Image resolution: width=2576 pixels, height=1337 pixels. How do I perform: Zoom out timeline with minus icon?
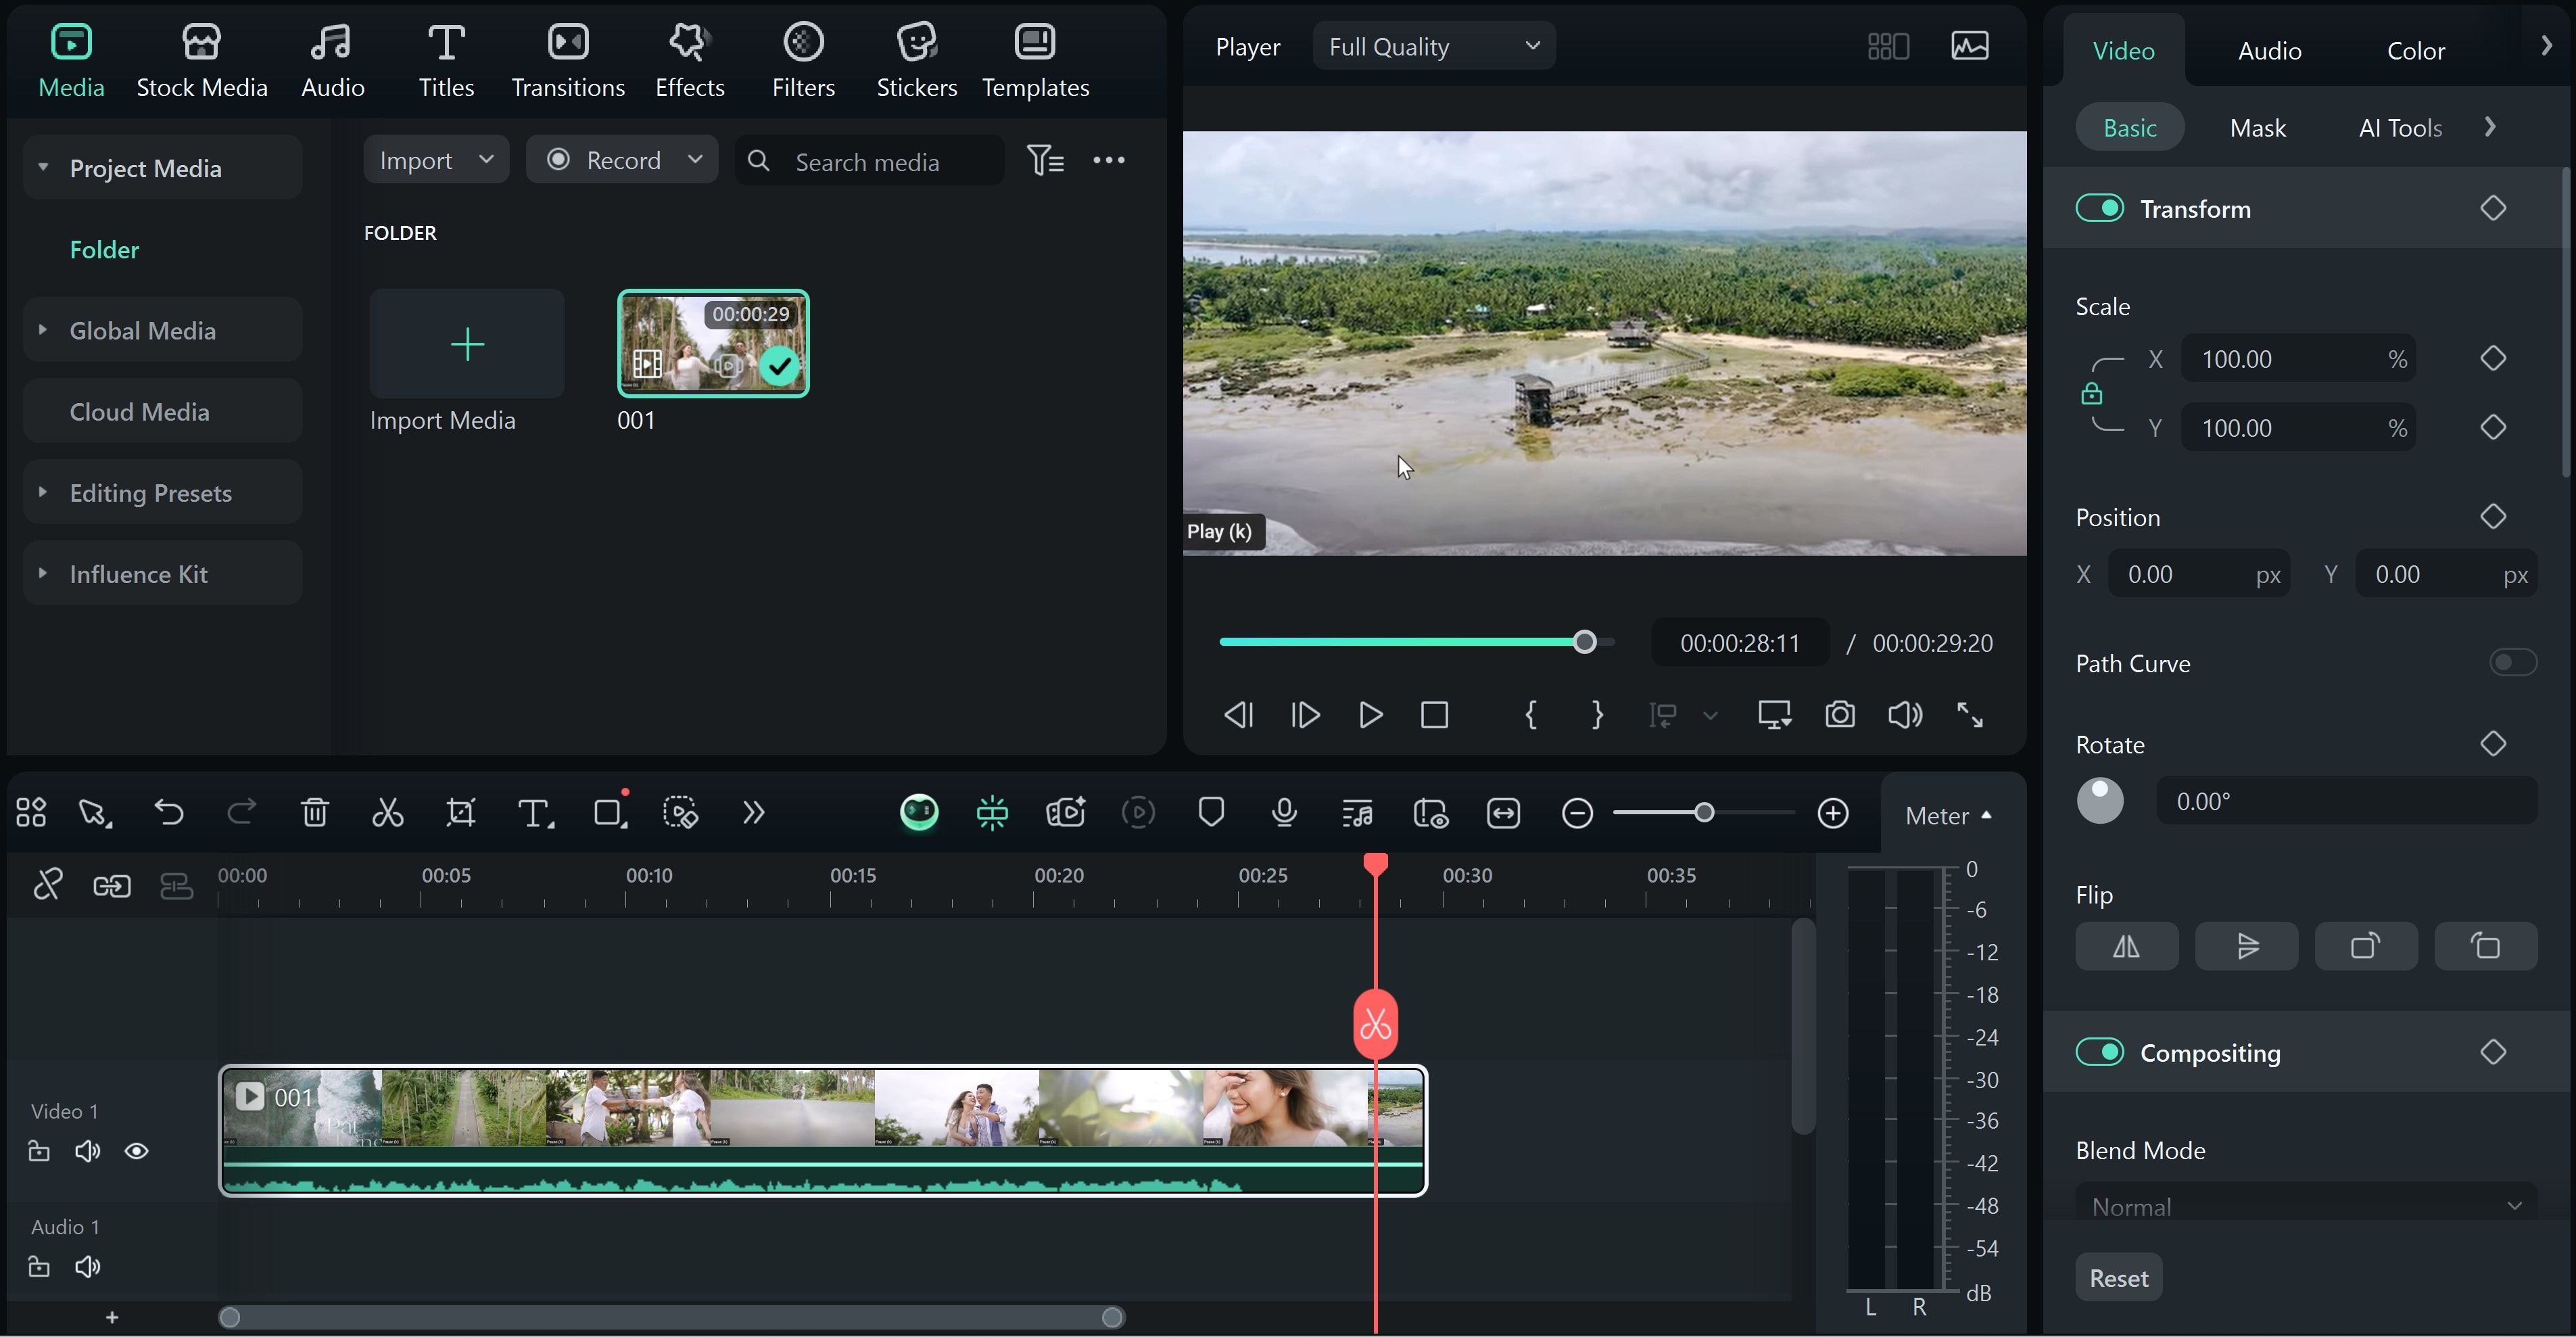1577,813
